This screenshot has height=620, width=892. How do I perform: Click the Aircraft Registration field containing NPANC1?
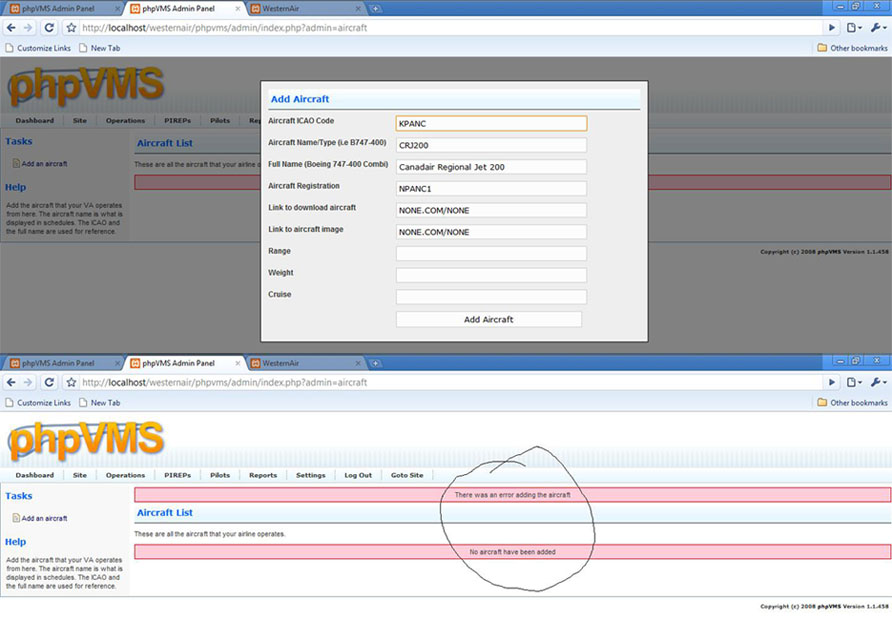coord(492,188)
